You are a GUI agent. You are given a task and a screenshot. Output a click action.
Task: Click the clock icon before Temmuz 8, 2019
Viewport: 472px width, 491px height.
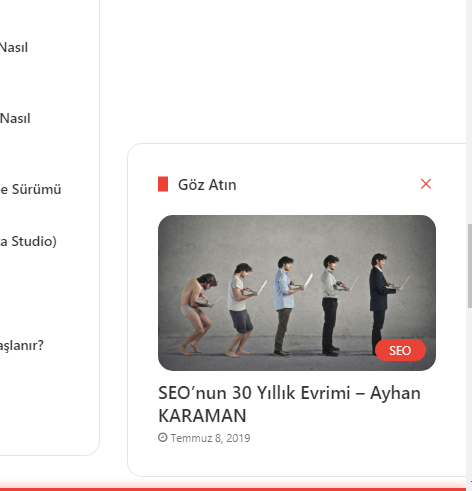point(162,437)
